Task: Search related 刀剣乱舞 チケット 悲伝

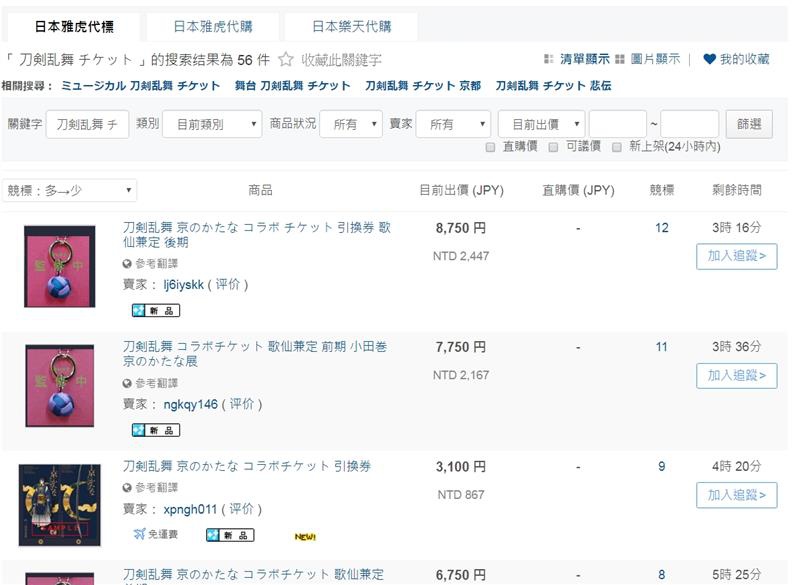Action: coord(553,86)
